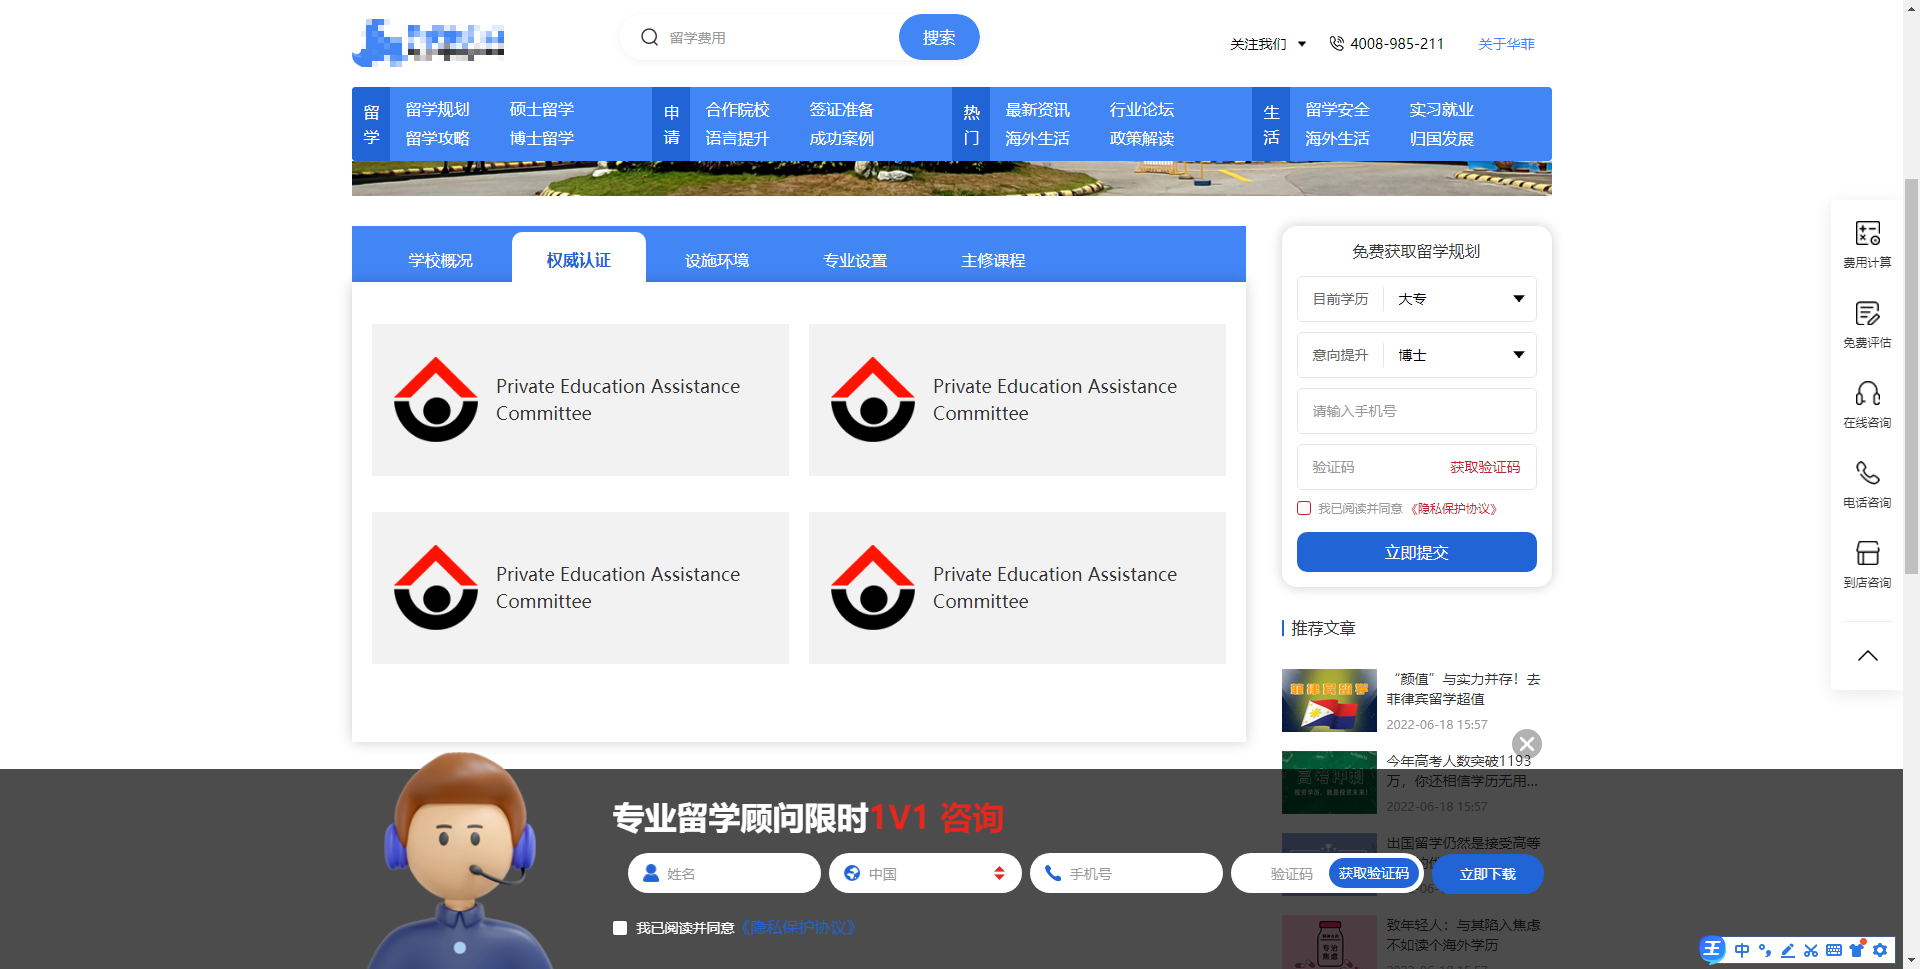This screenshot has width=1920, height=969.
Task: Open article "颜值"与实力并存 去菲律宾留学超值
Action: (x=1463, y=689)
